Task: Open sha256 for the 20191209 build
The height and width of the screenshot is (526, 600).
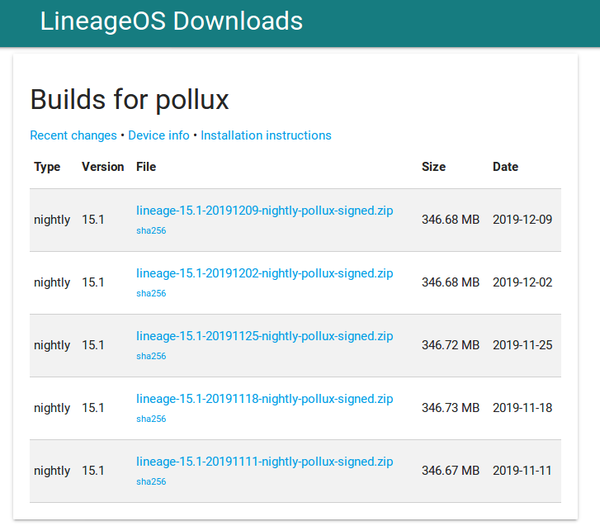Action: tap(151, 231)
